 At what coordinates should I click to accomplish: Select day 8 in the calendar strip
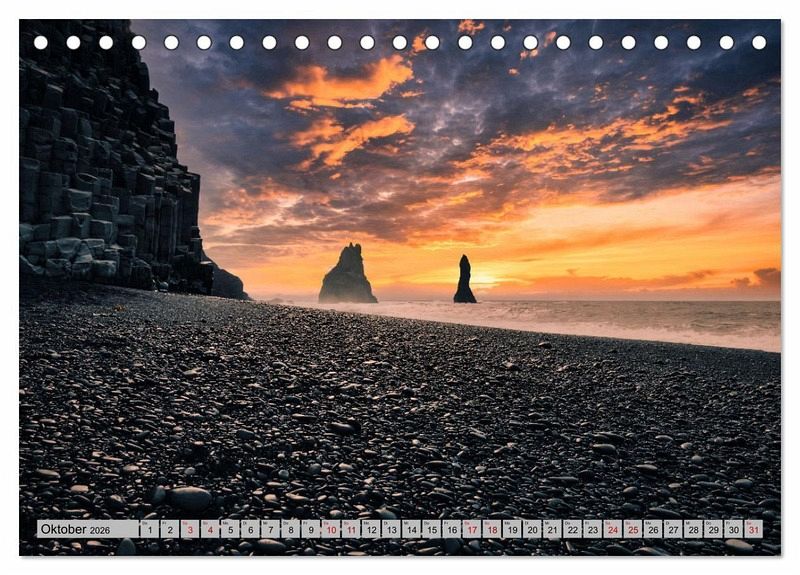point(291,529)
